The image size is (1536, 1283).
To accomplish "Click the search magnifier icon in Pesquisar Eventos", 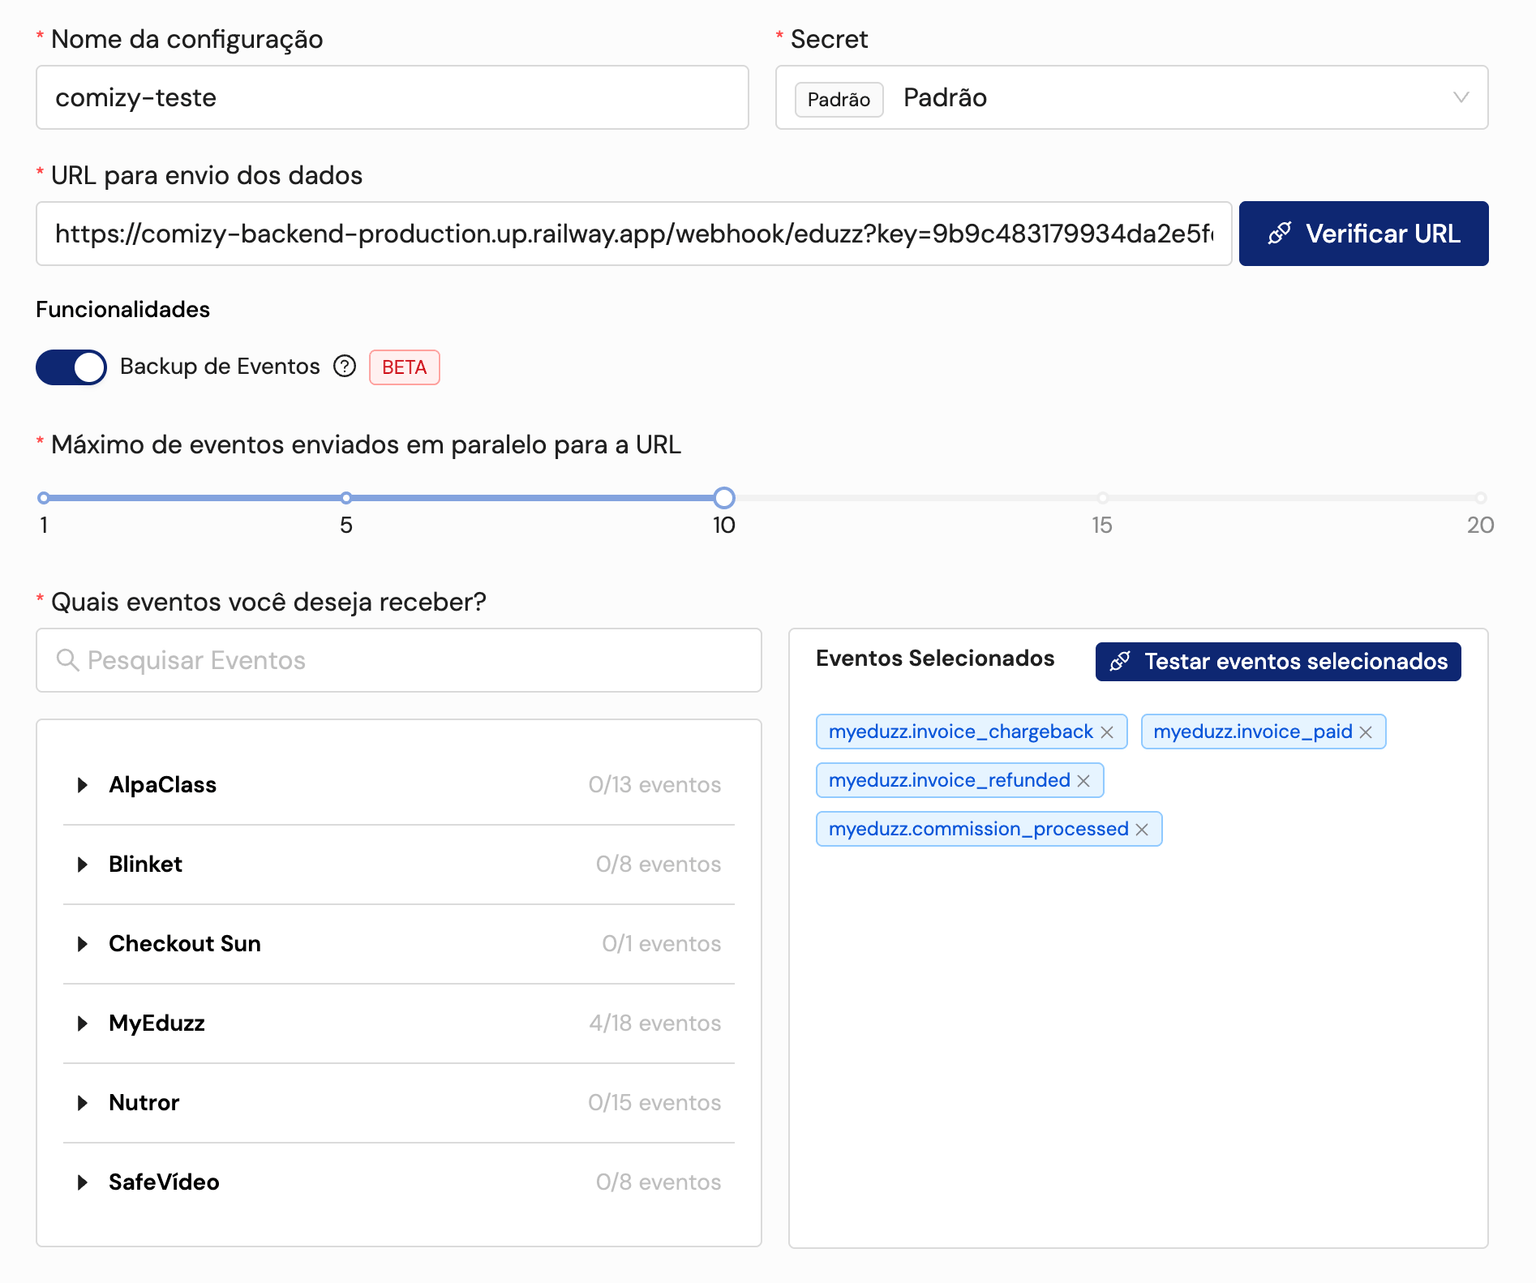I will [x=67, y=660].
